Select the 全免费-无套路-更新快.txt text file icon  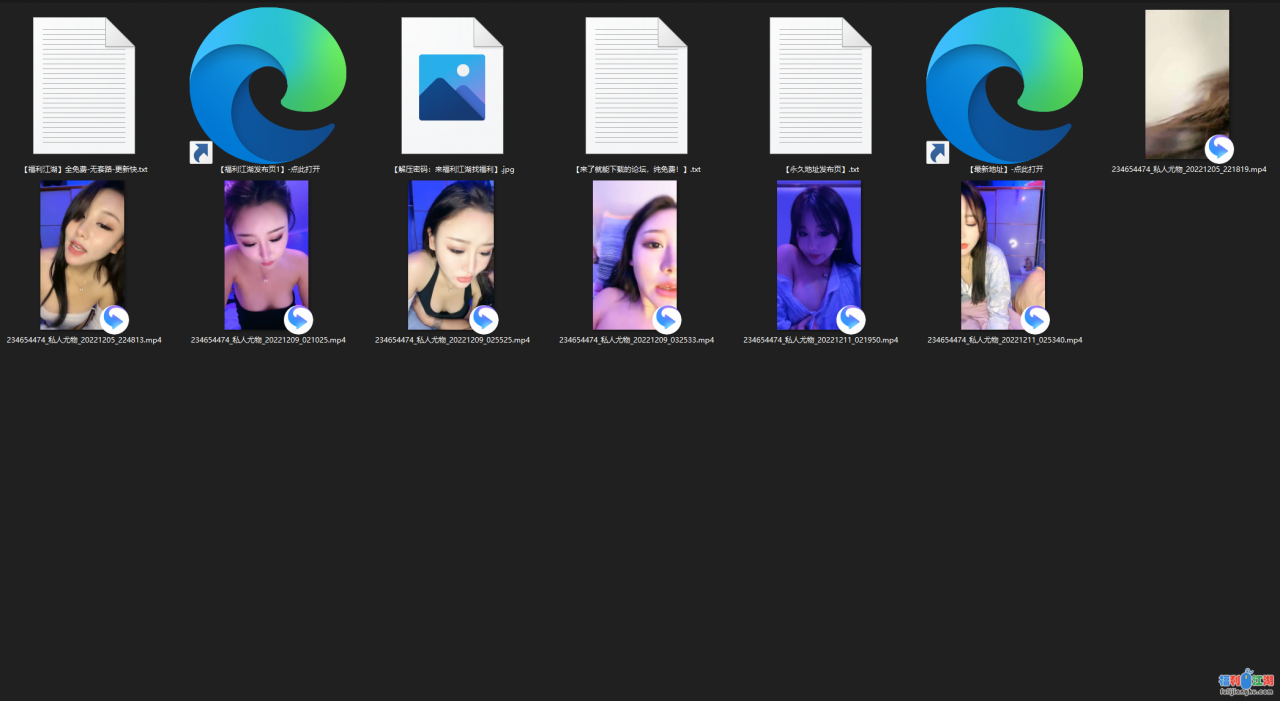(x=84, y=86)
